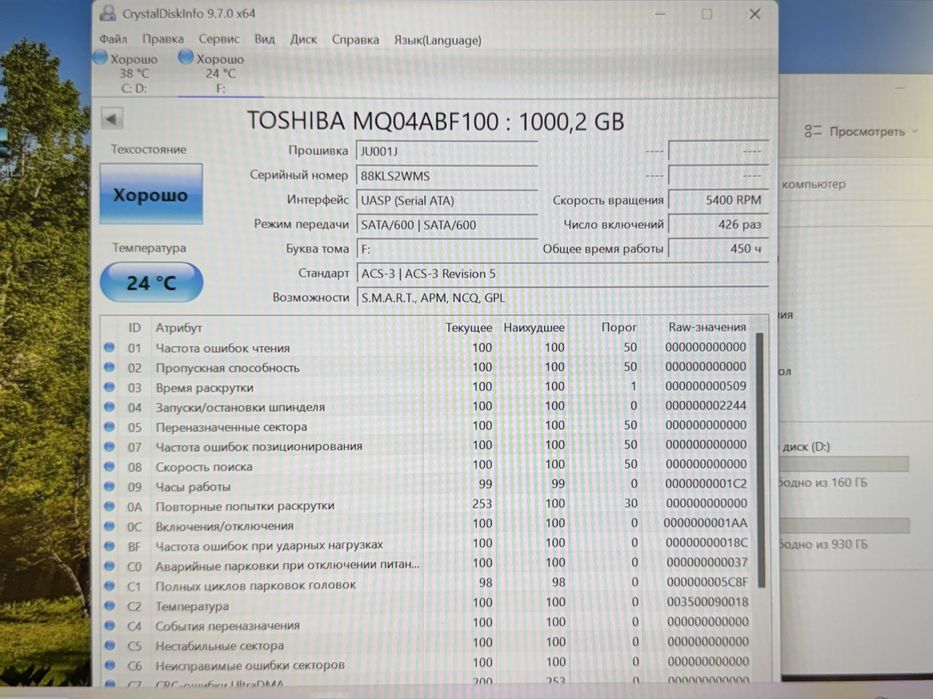
Task: Click the CrystalDiskInfo title bar icon
Action: (x=108, y=13)
